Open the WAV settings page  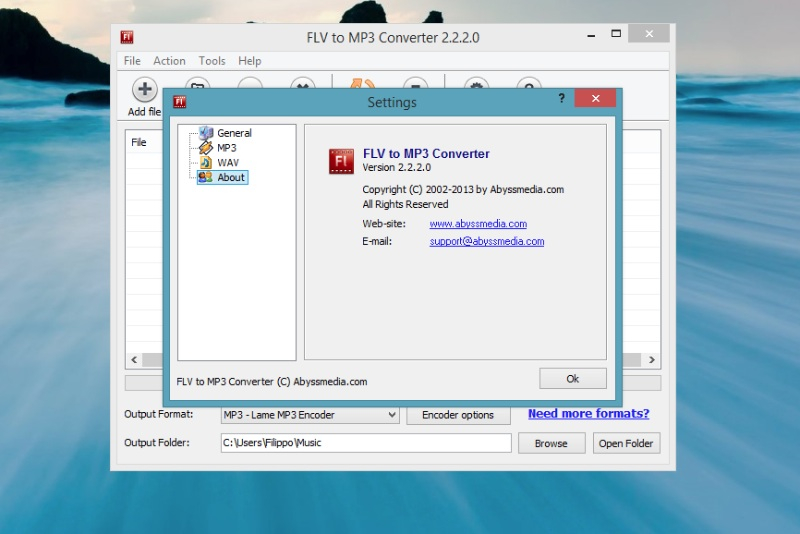(x=227, y=162)
